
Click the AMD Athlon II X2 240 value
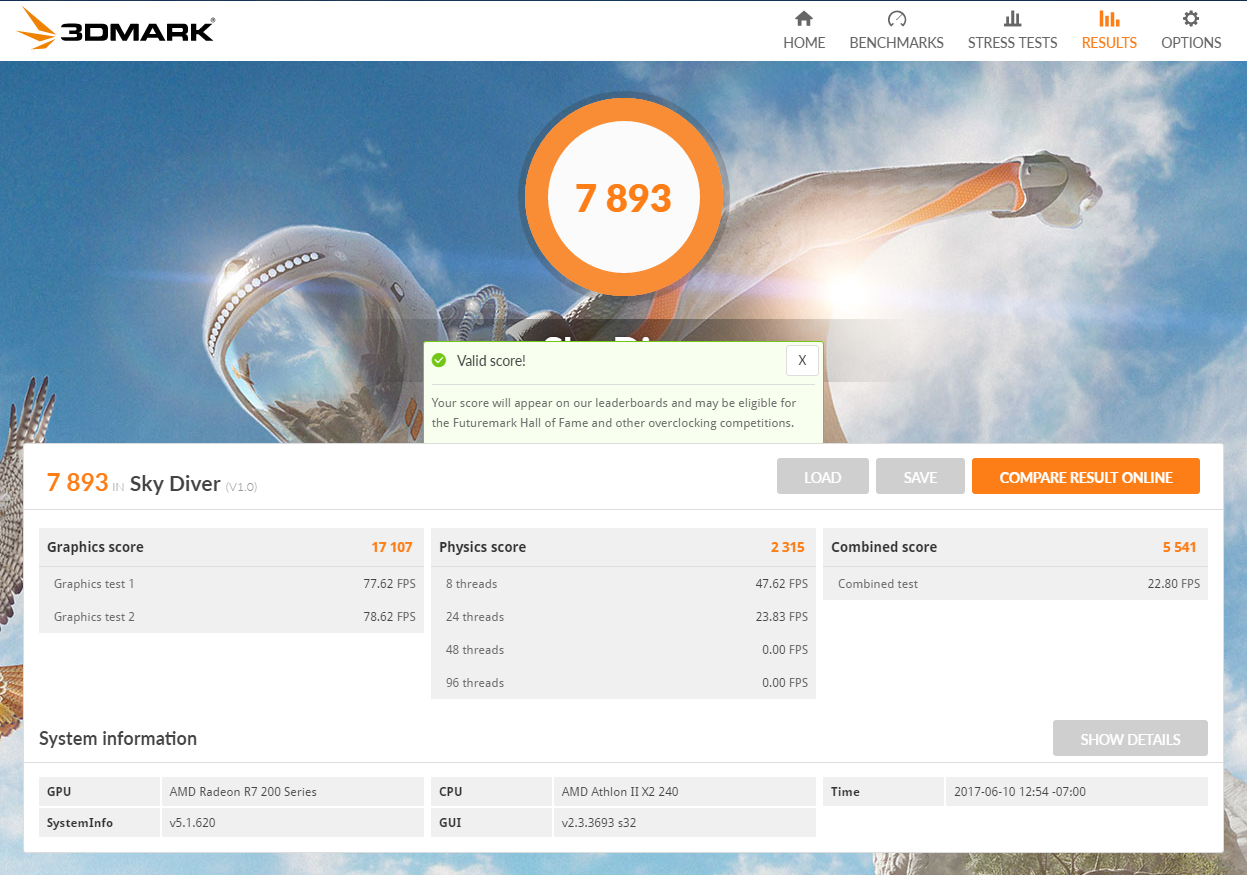[620, 792]
